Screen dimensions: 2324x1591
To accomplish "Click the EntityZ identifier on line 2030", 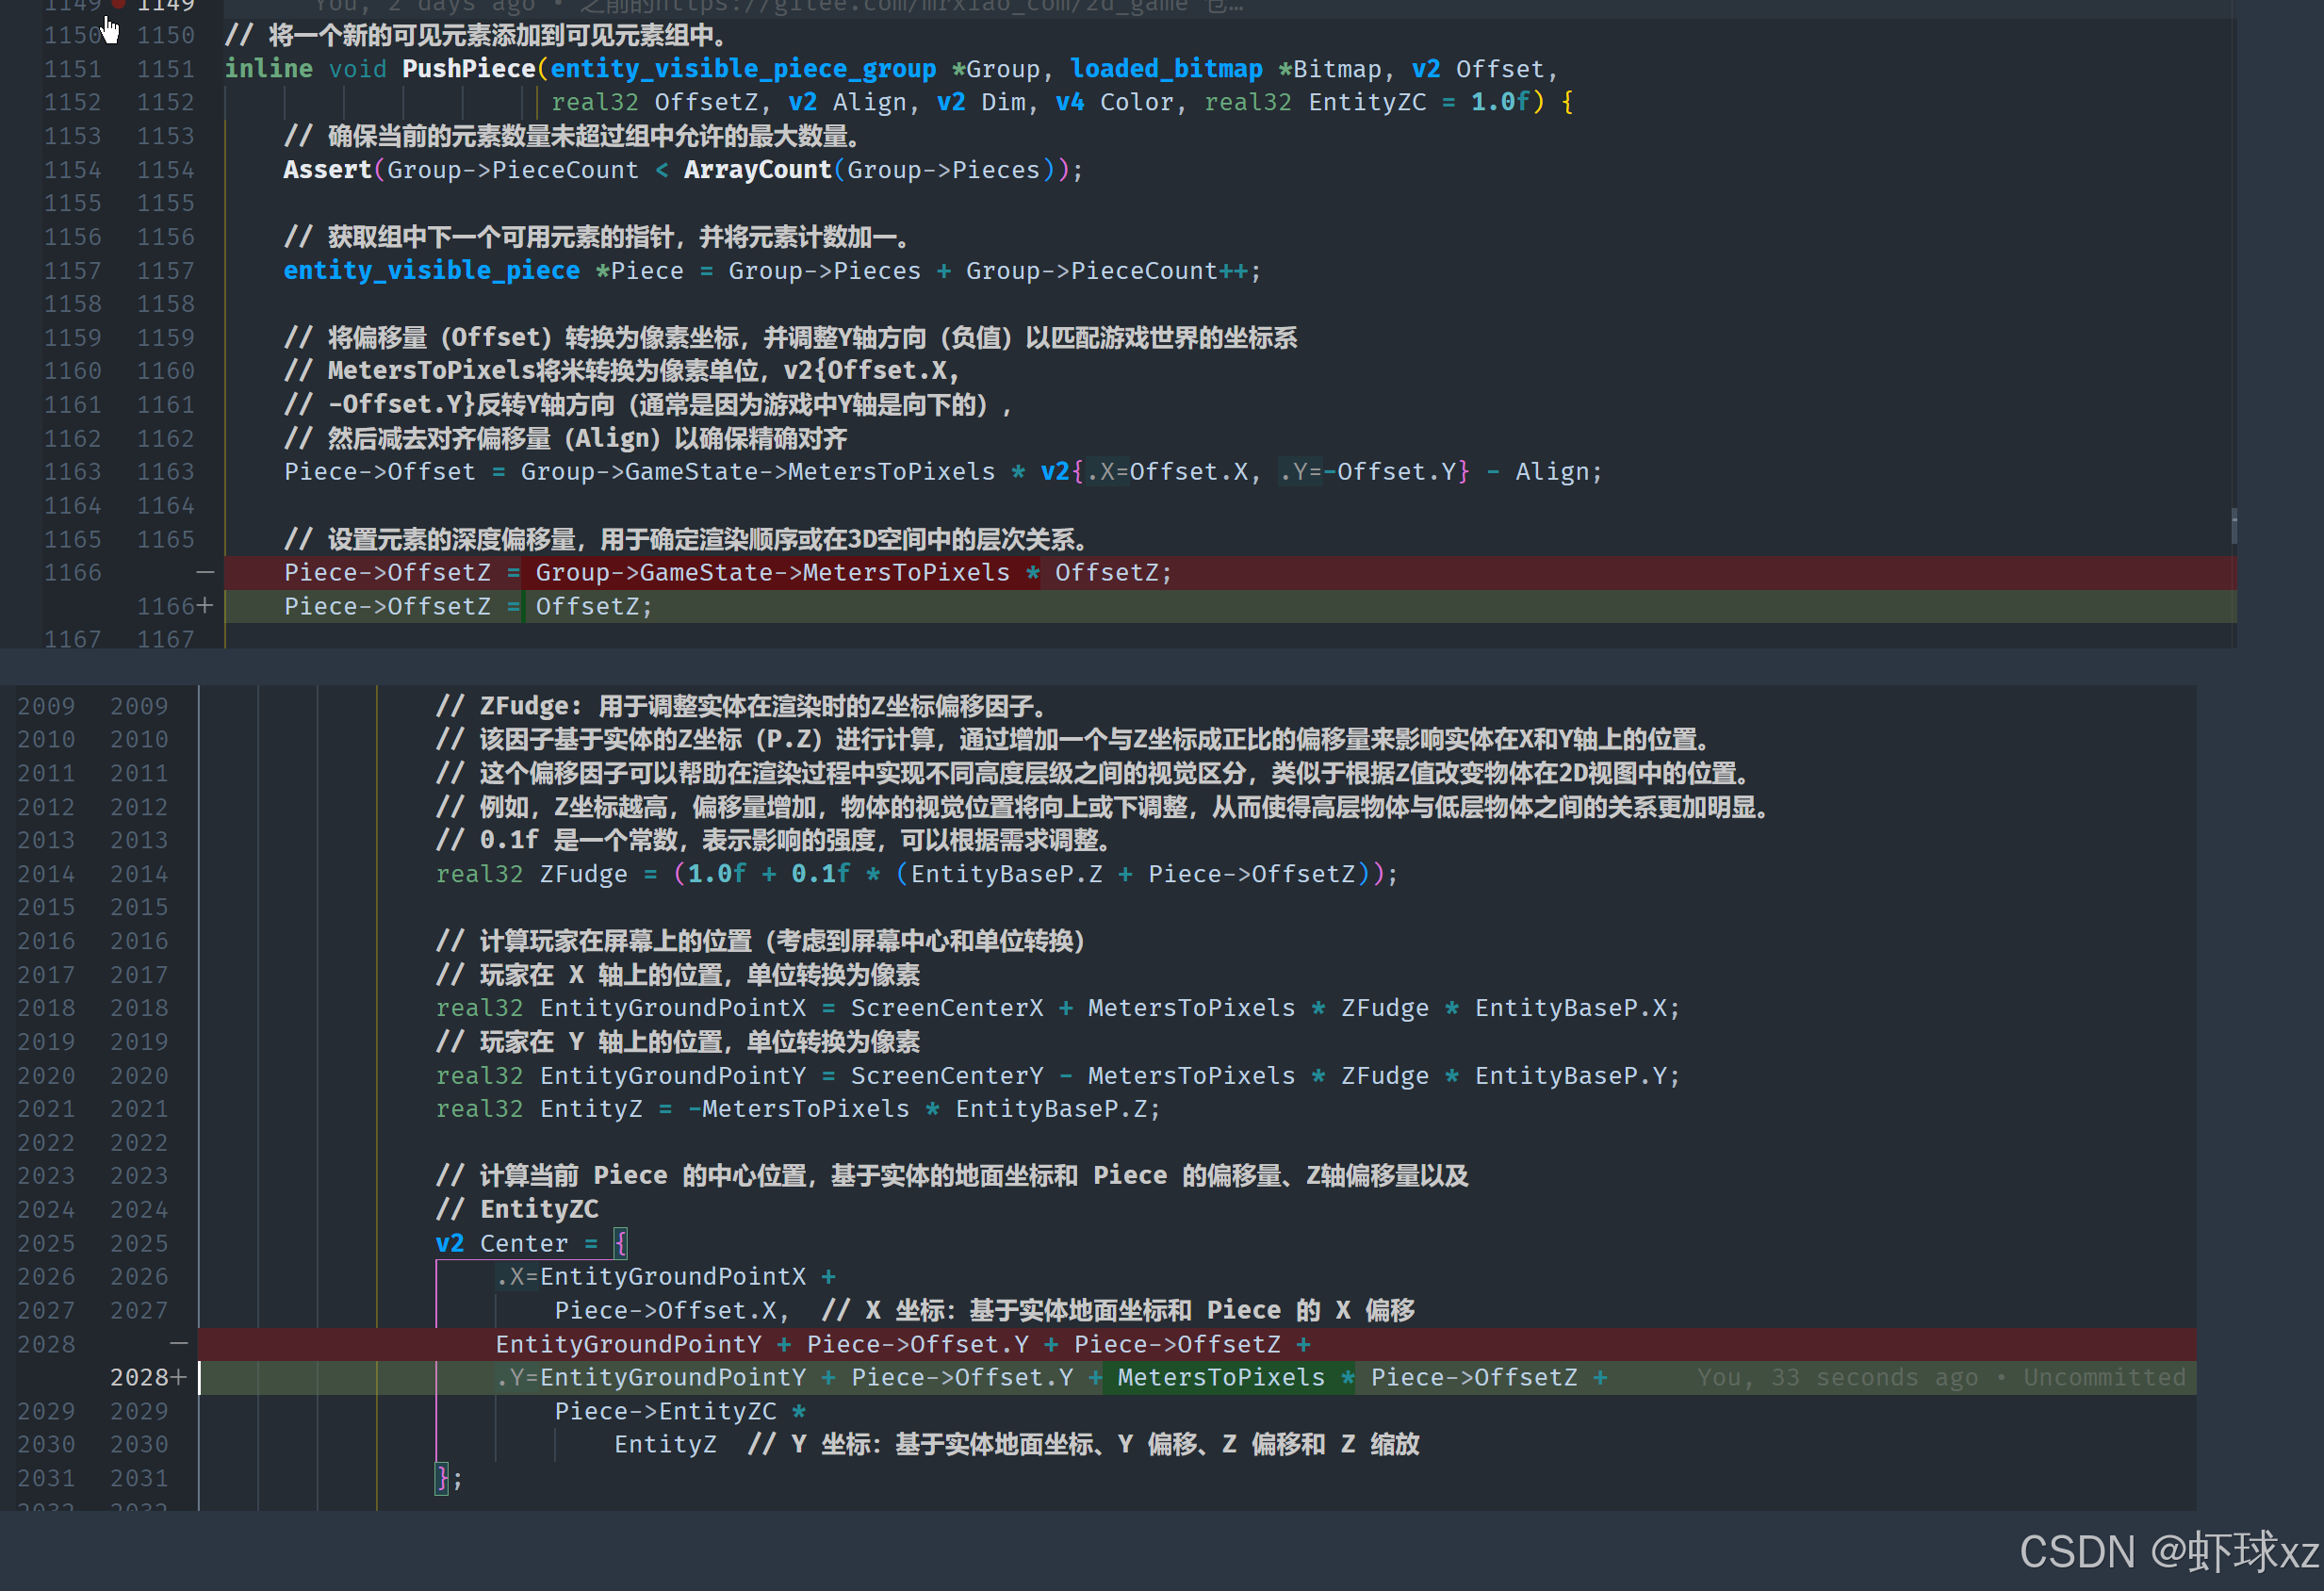I will pyautogui.click(x=665, y=1445).
